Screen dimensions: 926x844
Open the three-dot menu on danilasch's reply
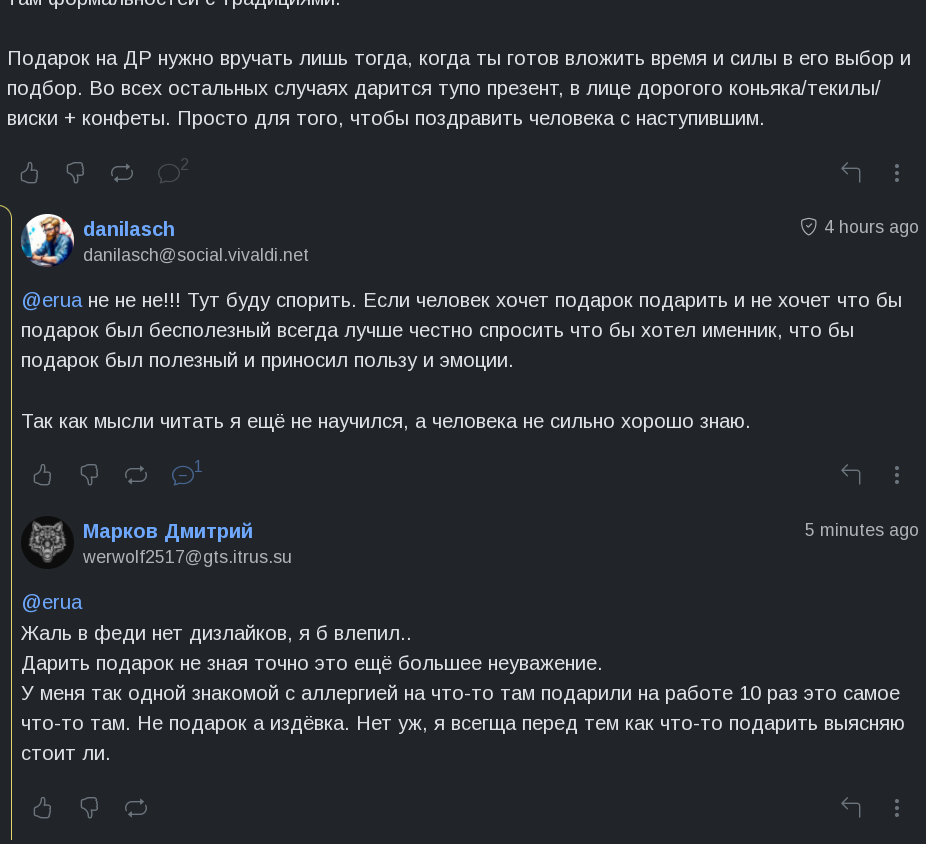click(897, 475)
